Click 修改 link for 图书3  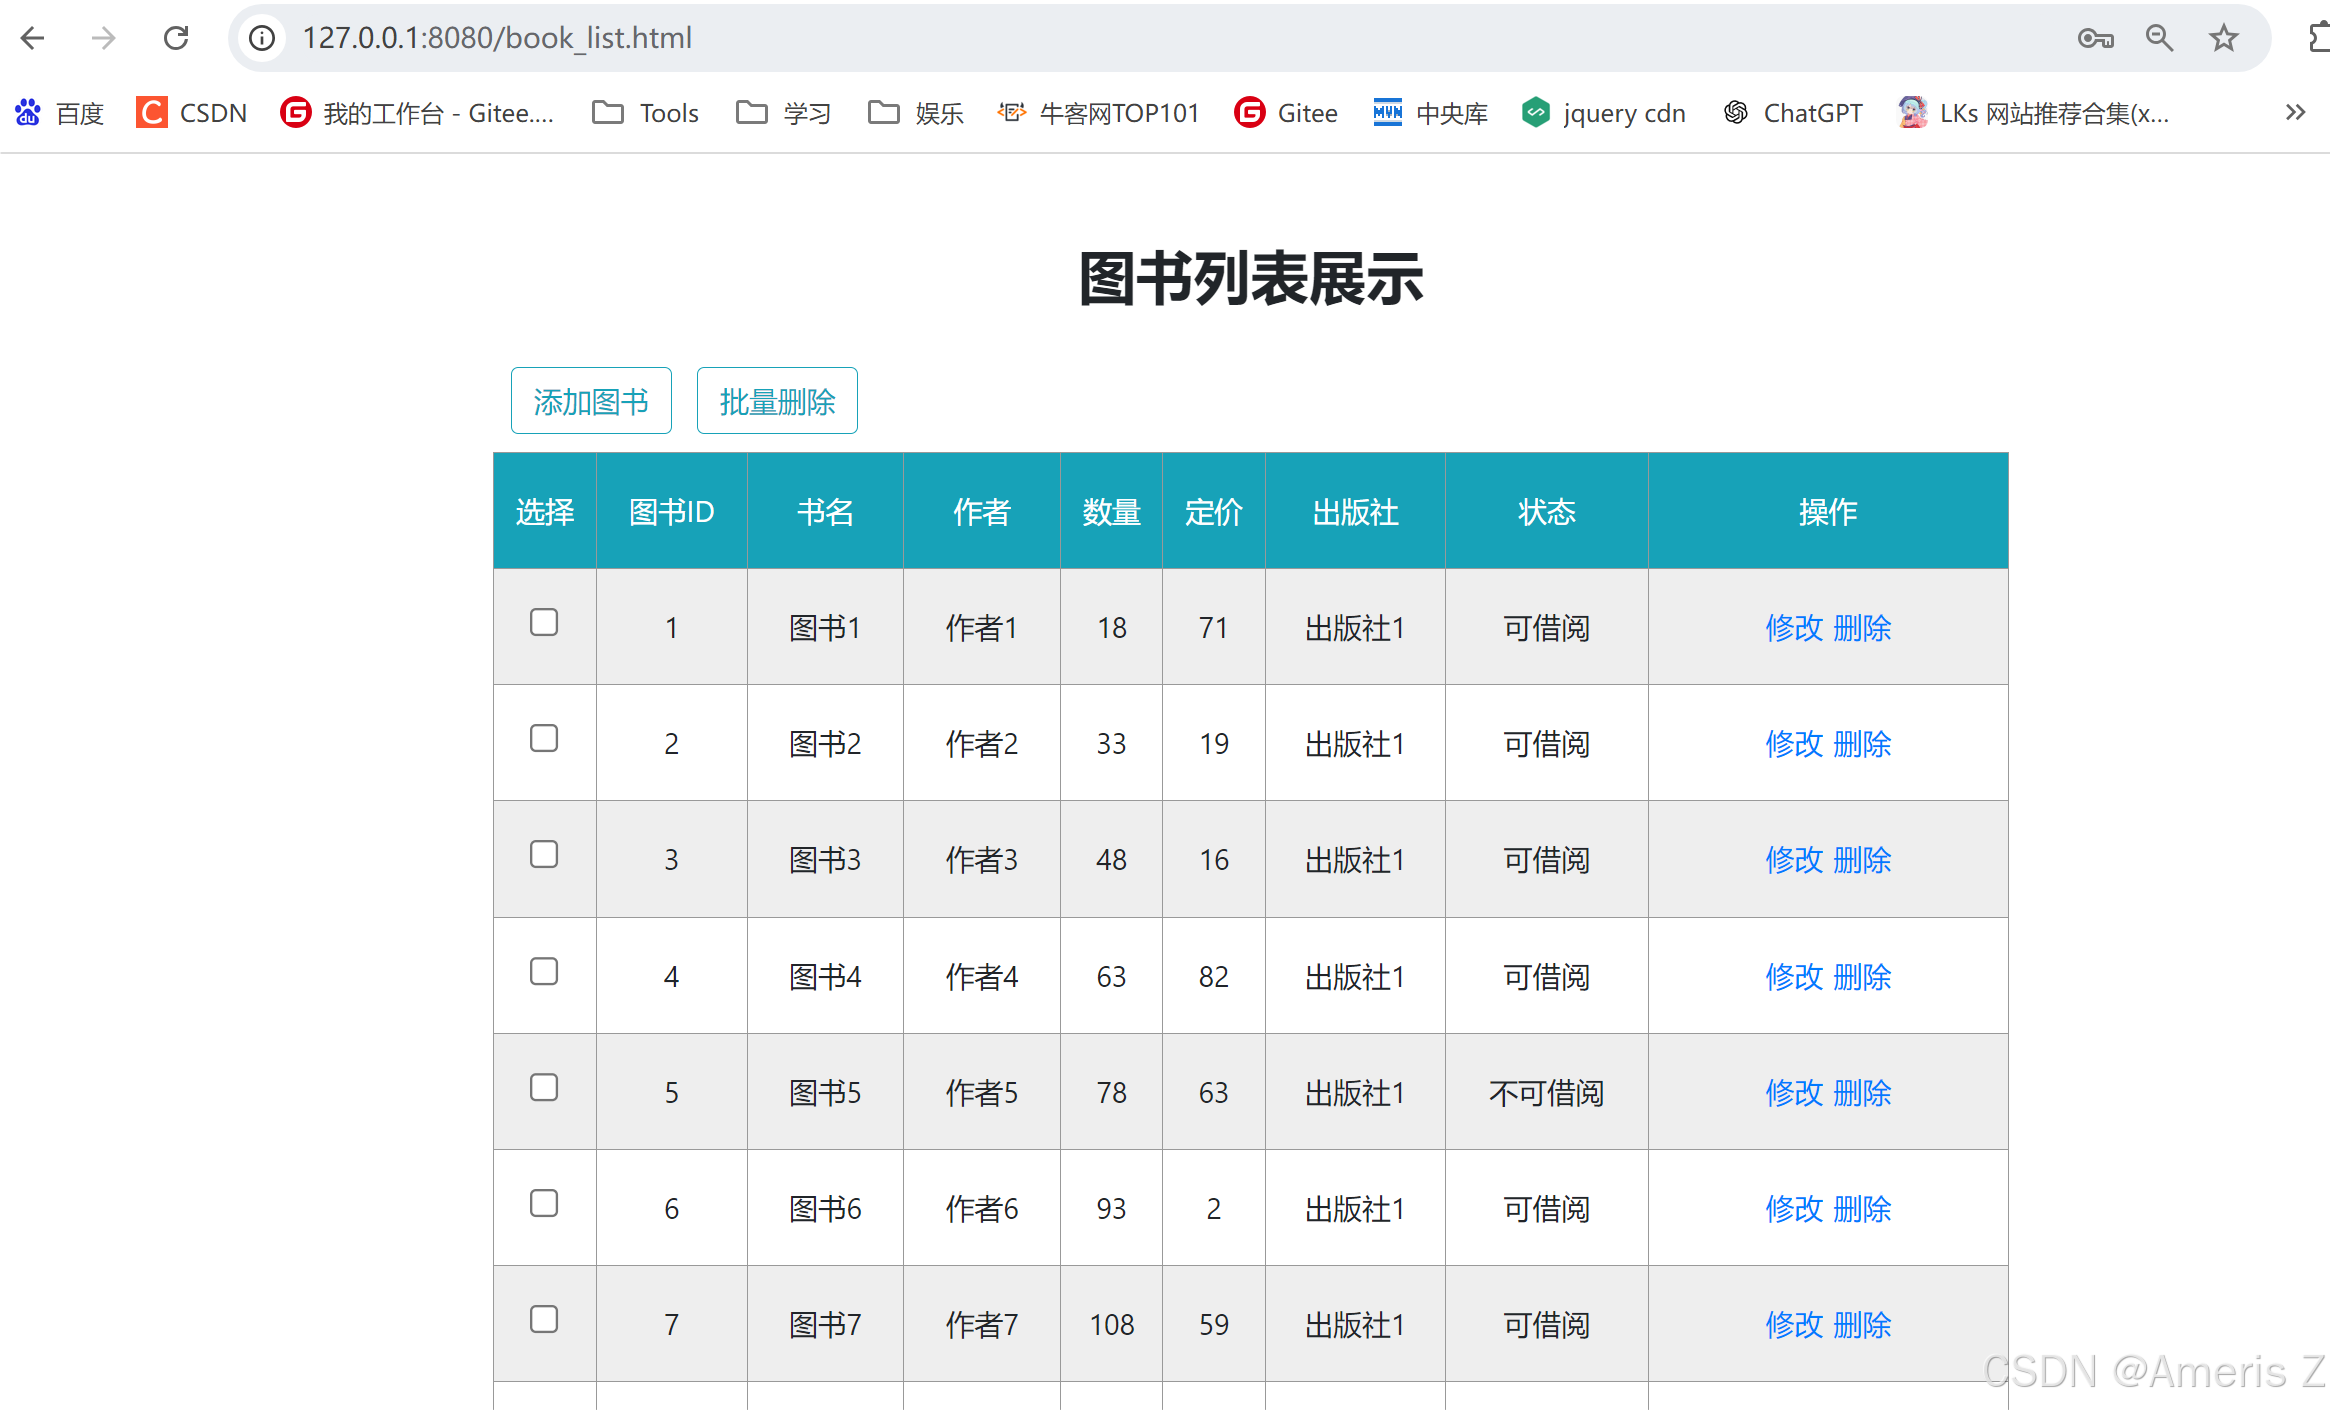(1794, 860)
